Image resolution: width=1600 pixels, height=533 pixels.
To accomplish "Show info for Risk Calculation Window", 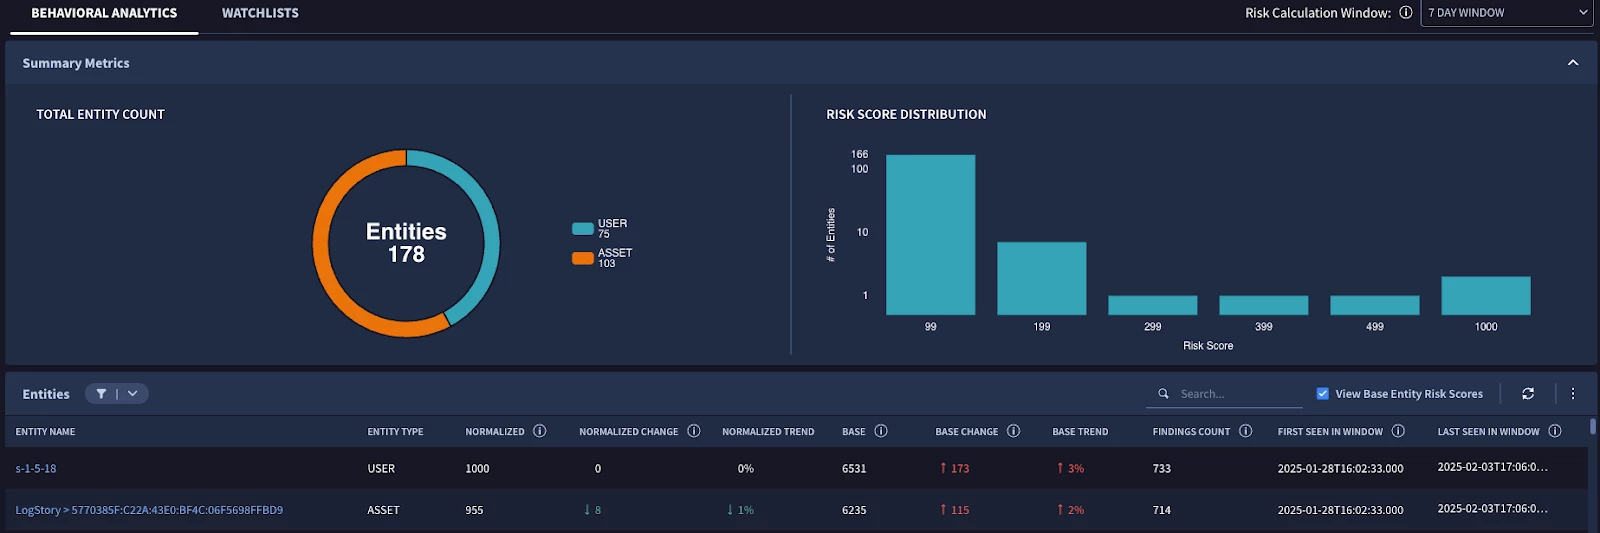I will (1406, 13).
